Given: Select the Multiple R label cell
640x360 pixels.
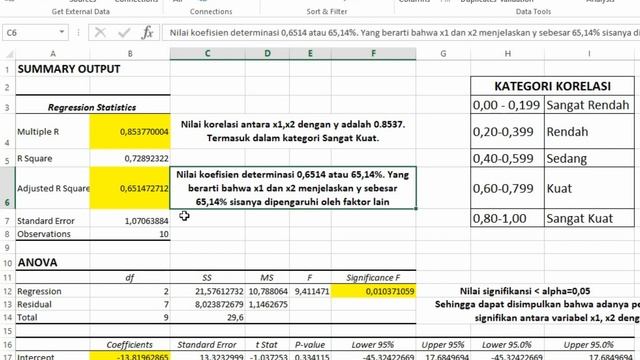Looking at the screenshot, I should tap(53, 131).
